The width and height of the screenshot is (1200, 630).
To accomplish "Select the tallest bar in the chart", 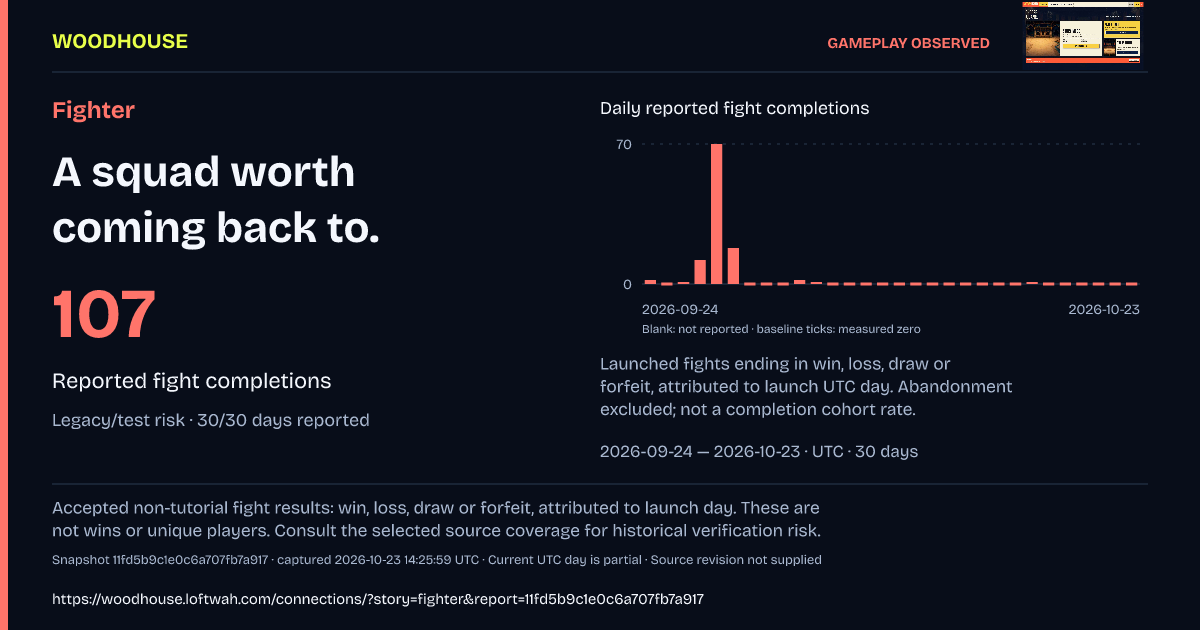I will pos(717,214).
